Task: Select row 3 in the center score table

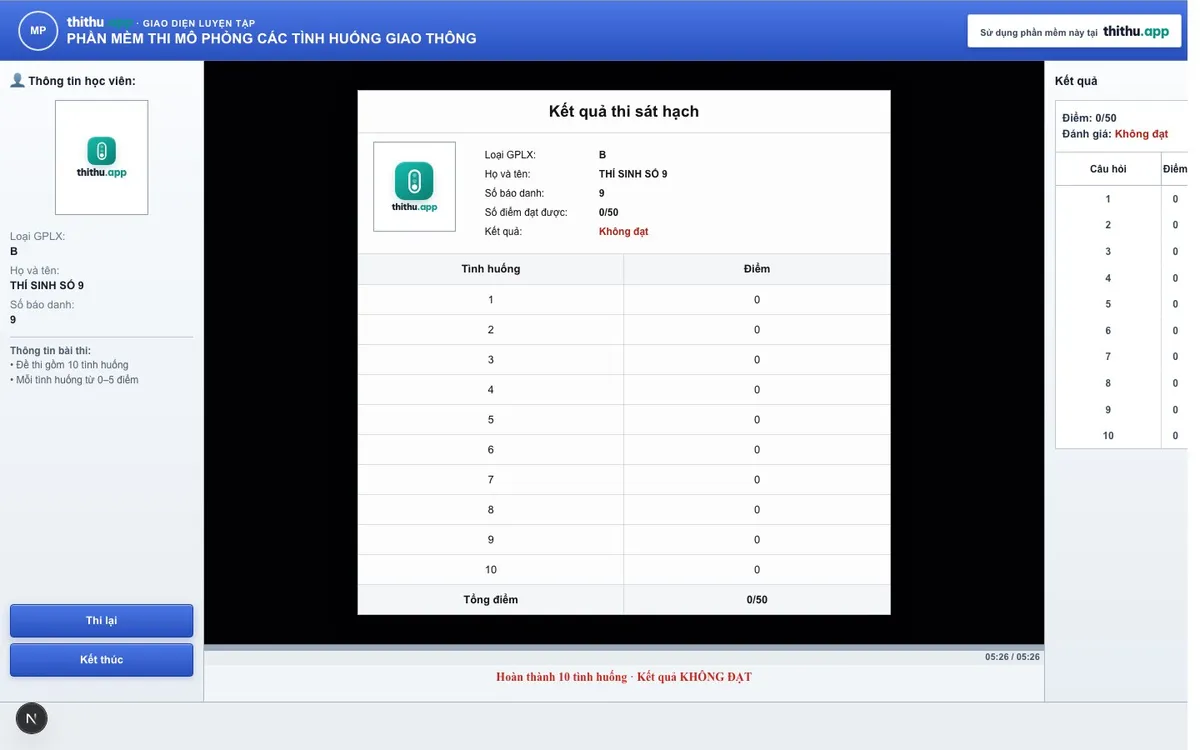Action: (x=624, y=360)
